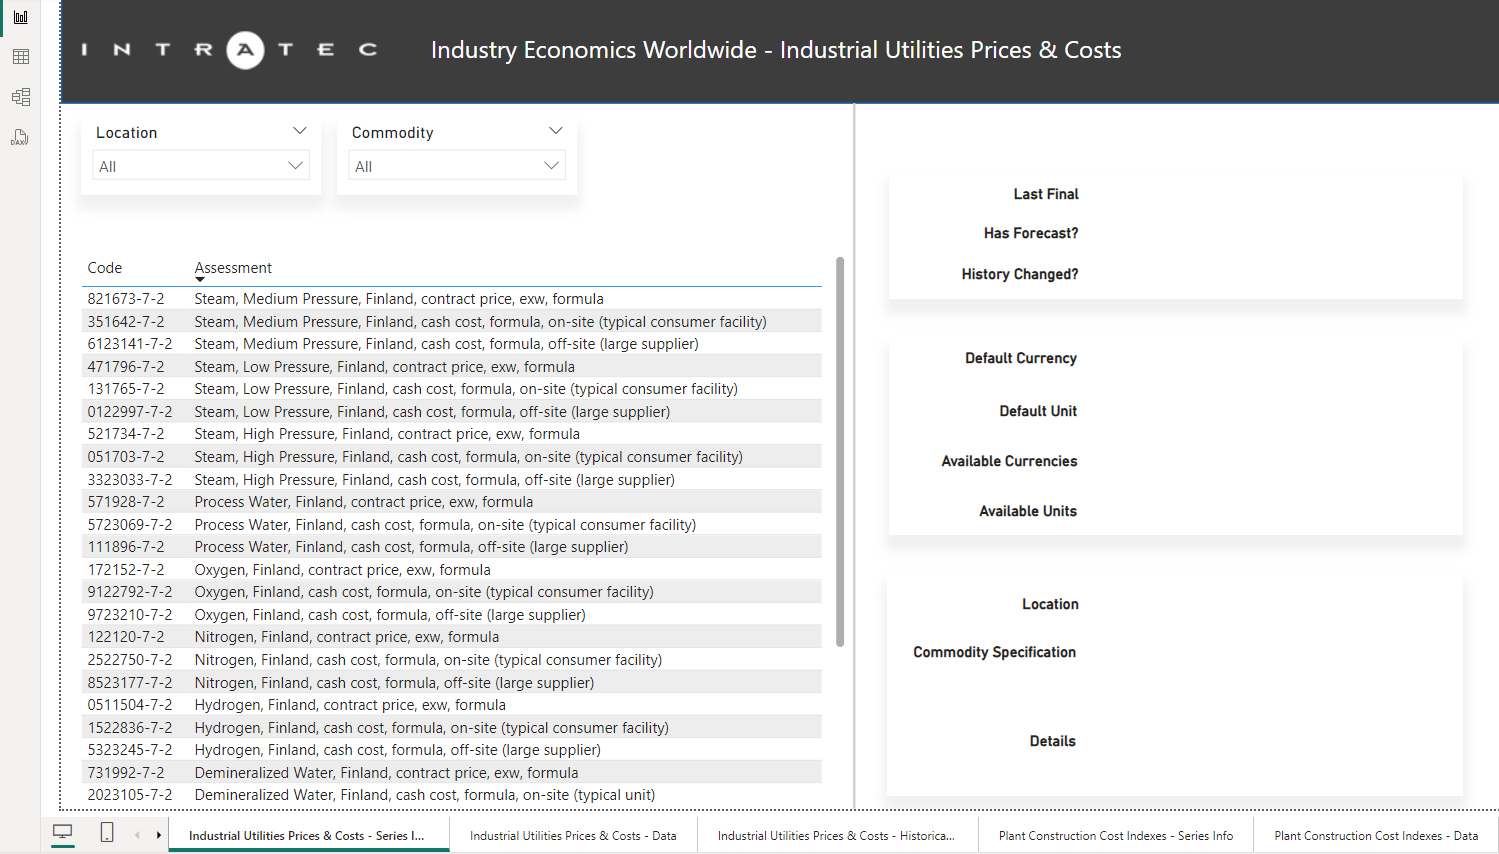The height and width of the screenshot is (854, 1499).
Task: Switch to Report view in the sidebar
Action: (x=20, y=17)
